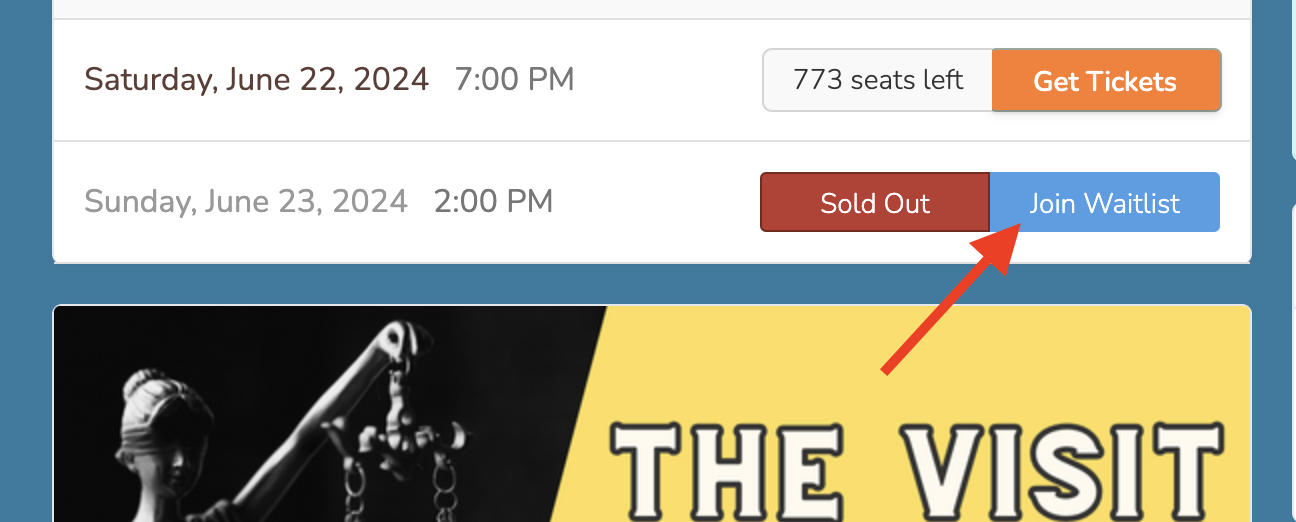Screen dimensions: 1296x522
Task: Join the waitlist for Sunday's show
Action: (x=1104, y=203)
